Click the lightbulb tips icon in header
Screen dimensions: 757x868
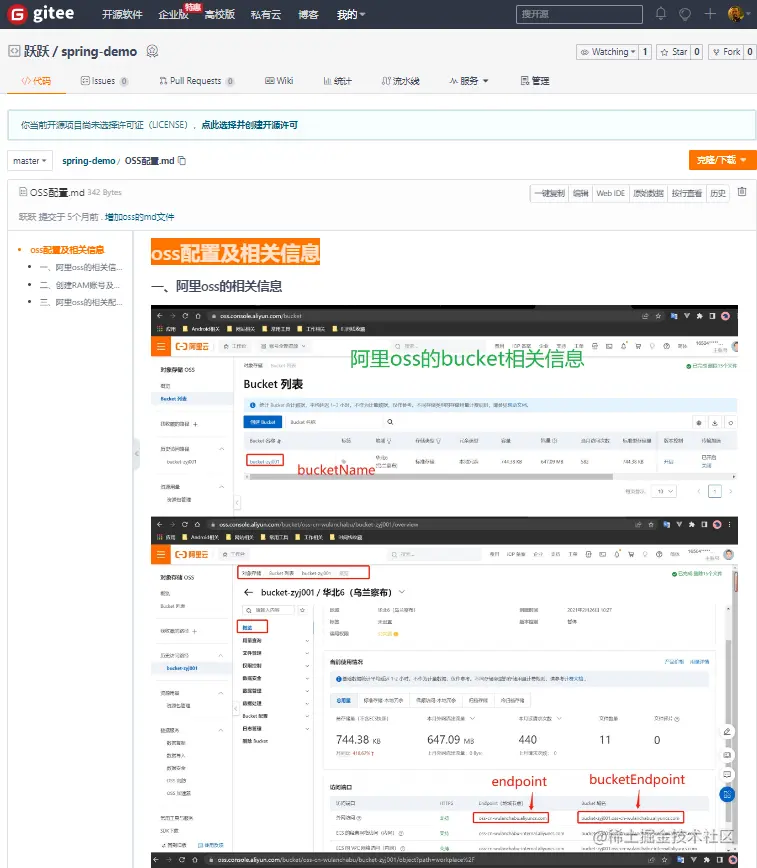[x=685, y=14]
